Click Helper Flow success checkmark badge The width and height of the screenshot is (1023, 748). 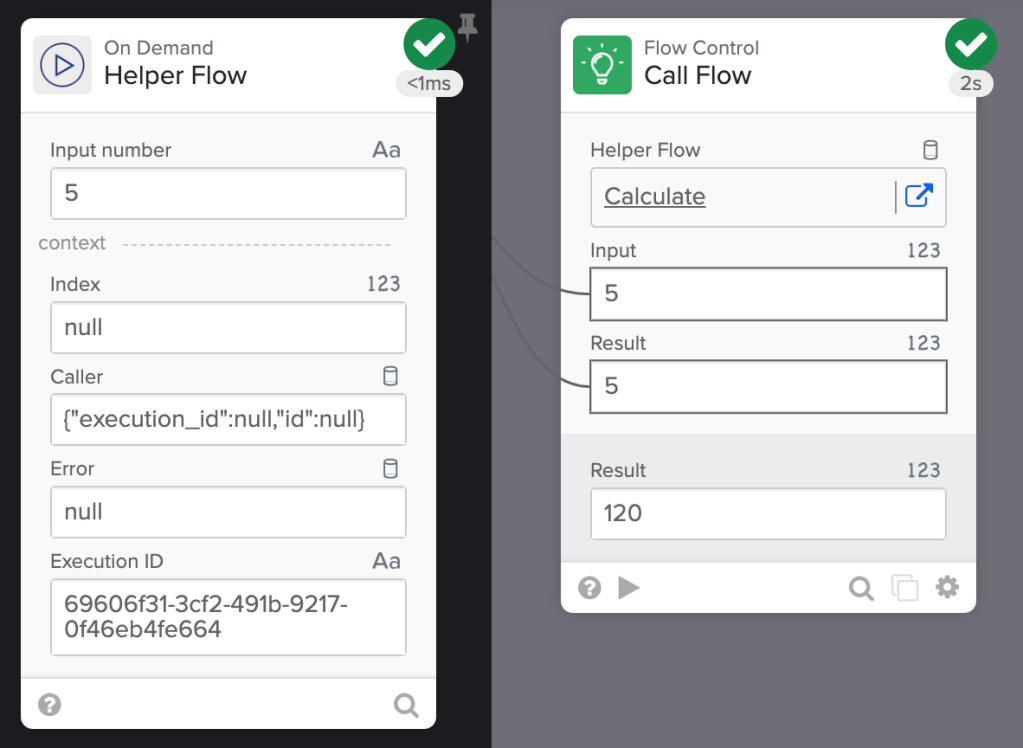(429, 44)
